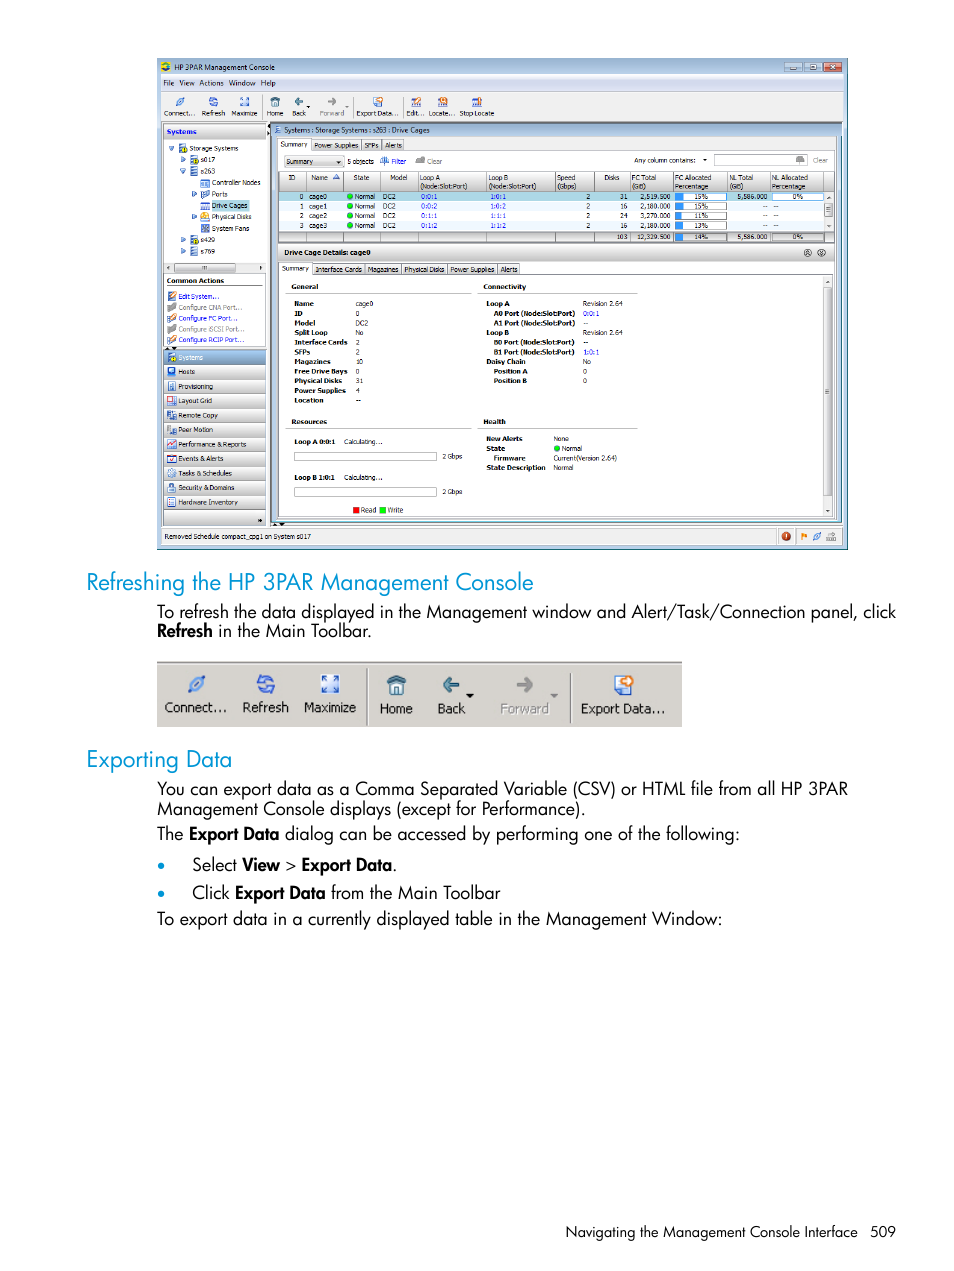Open Performance & Reports manager pane

[216, 444]
